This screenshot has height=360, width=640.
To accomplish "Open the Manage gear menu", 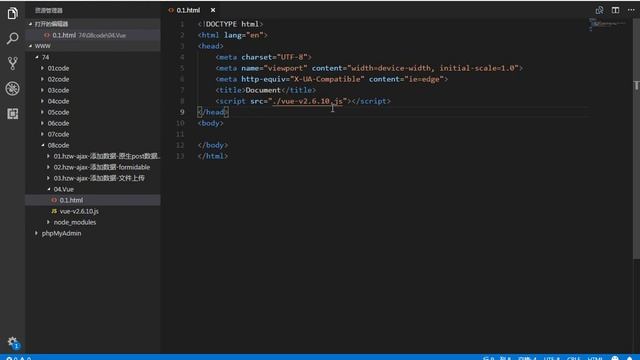I will (13, 343).
